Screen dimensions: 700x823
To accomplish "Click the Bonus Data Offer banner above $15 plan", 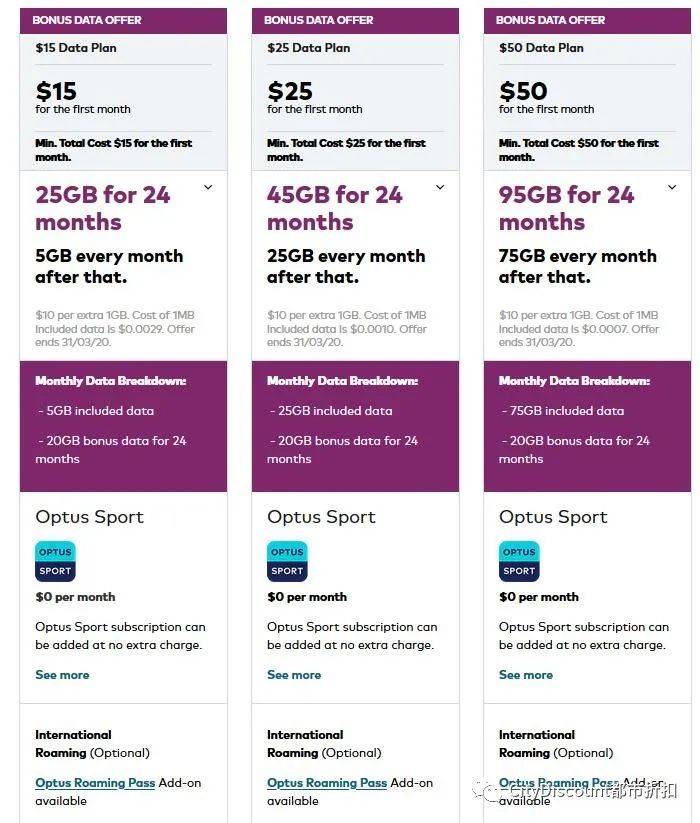I will coord(123,20).
